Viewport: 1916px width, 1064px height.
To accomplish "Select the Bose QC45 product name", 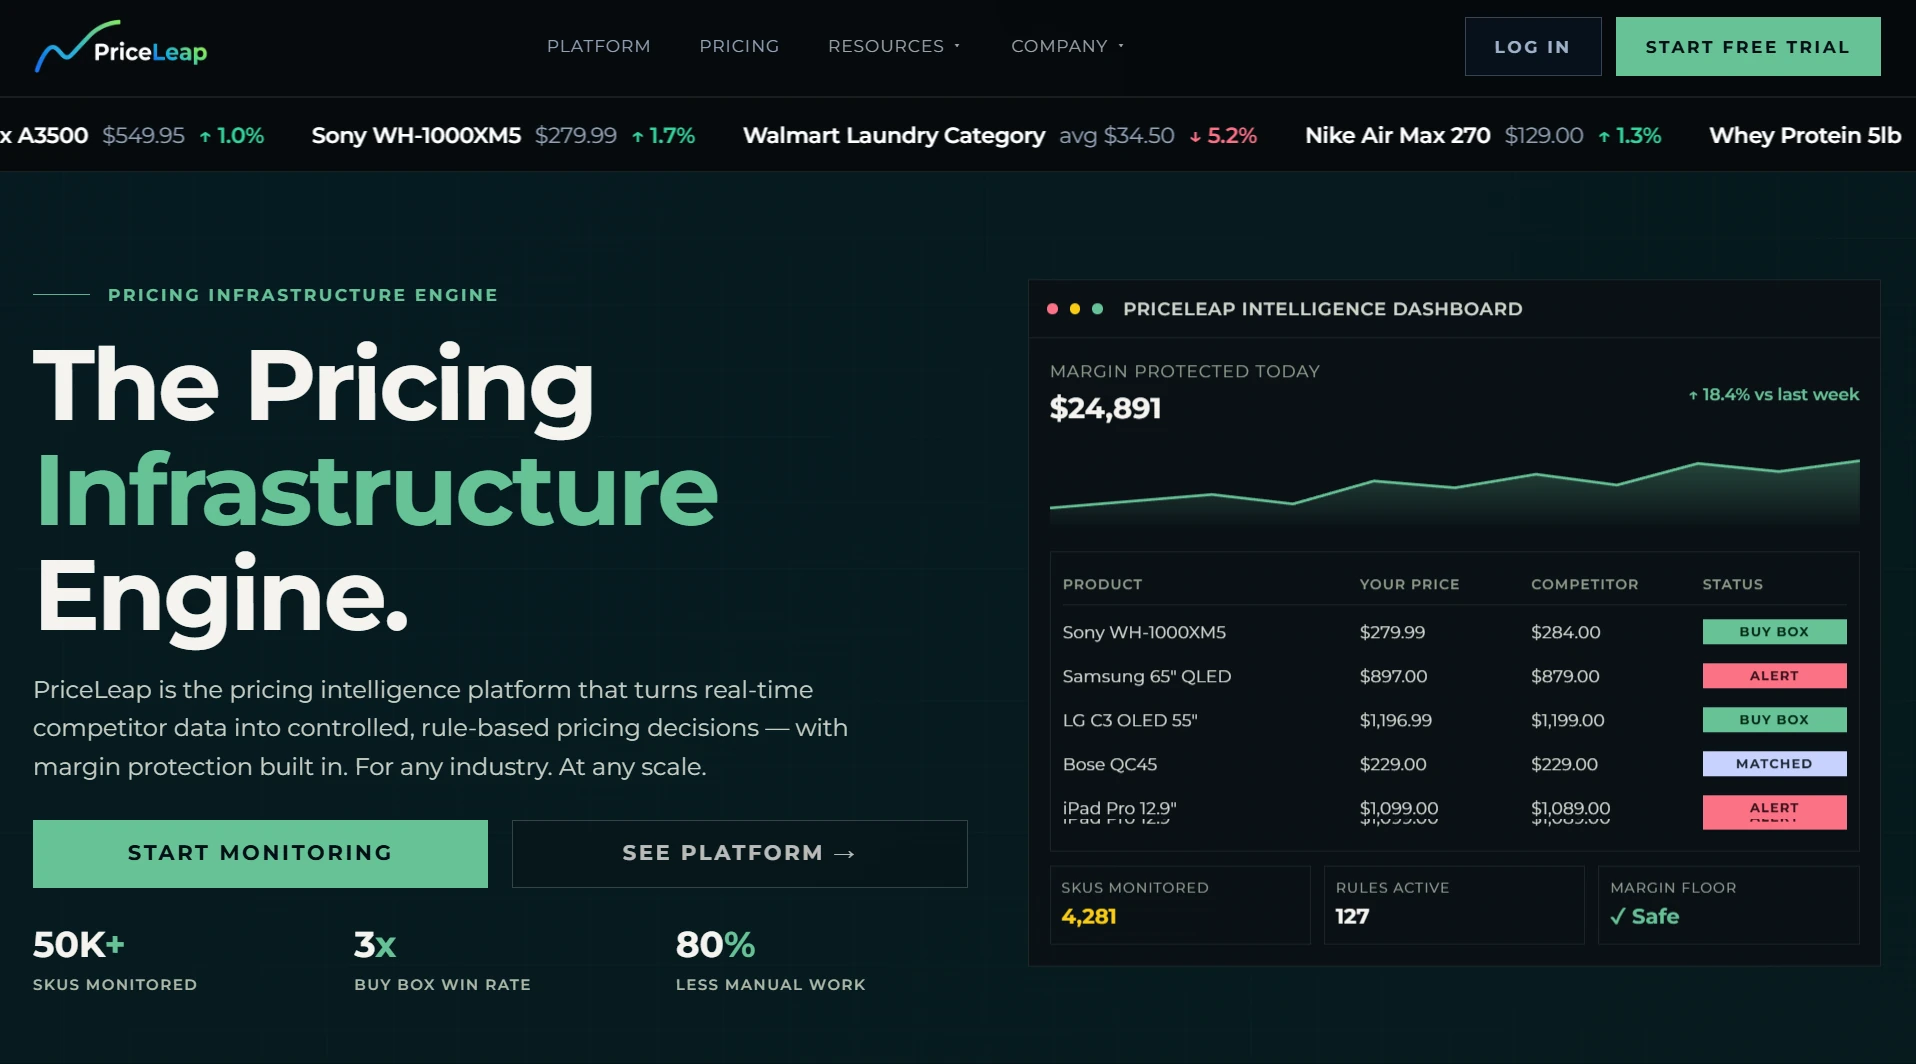I will pos(1109,764).
